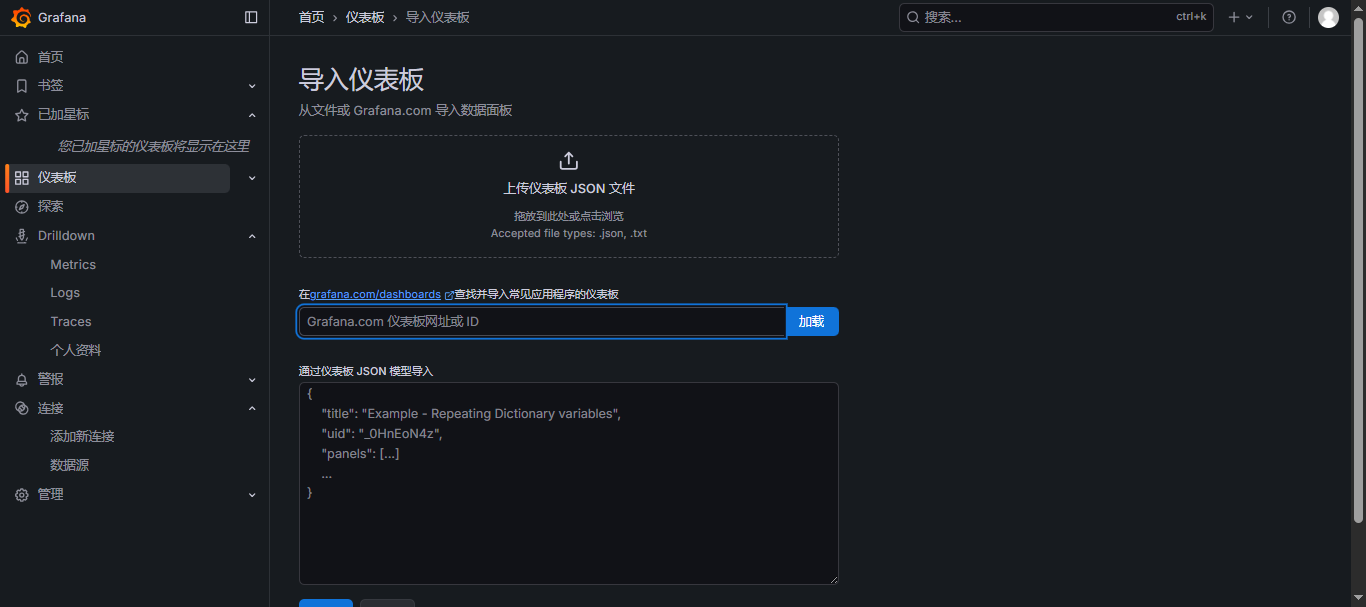
Task: Open Logs under Drilldown
Action: 65,293
